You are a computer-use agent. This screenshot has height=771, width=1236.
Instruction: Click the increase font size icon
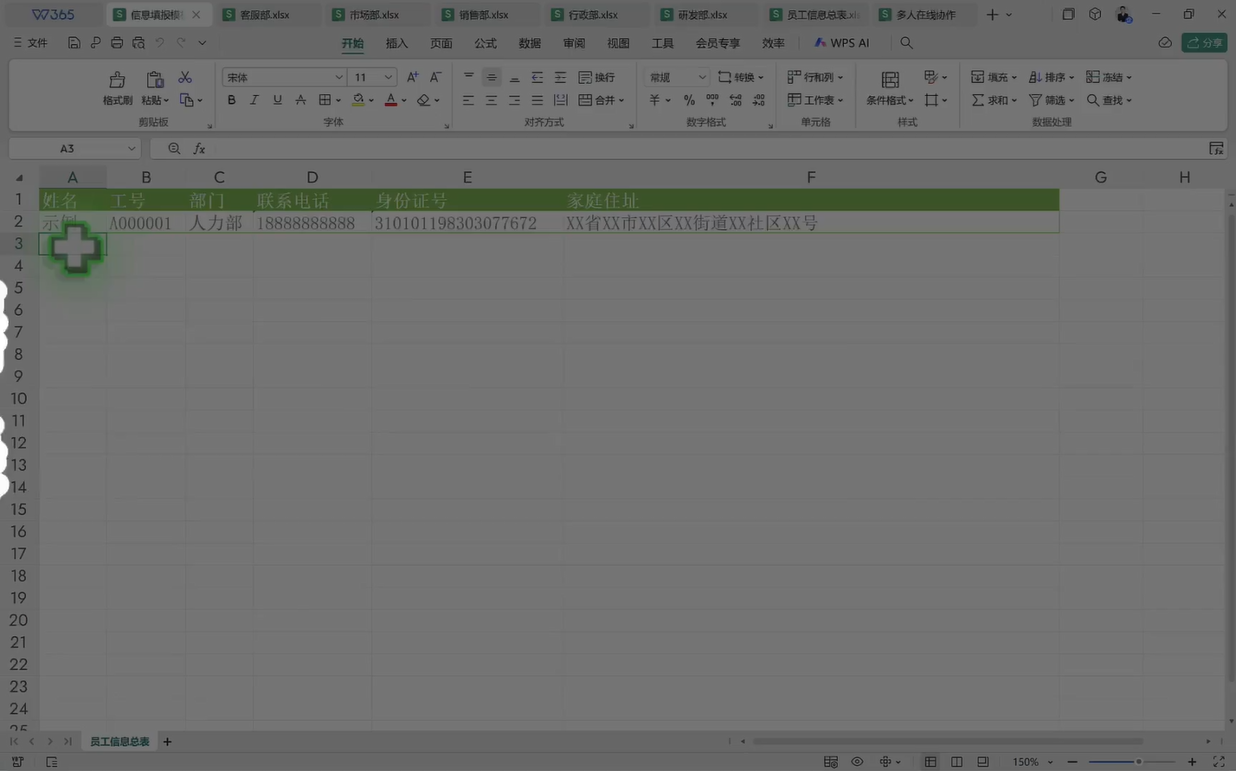coord(412,77)
